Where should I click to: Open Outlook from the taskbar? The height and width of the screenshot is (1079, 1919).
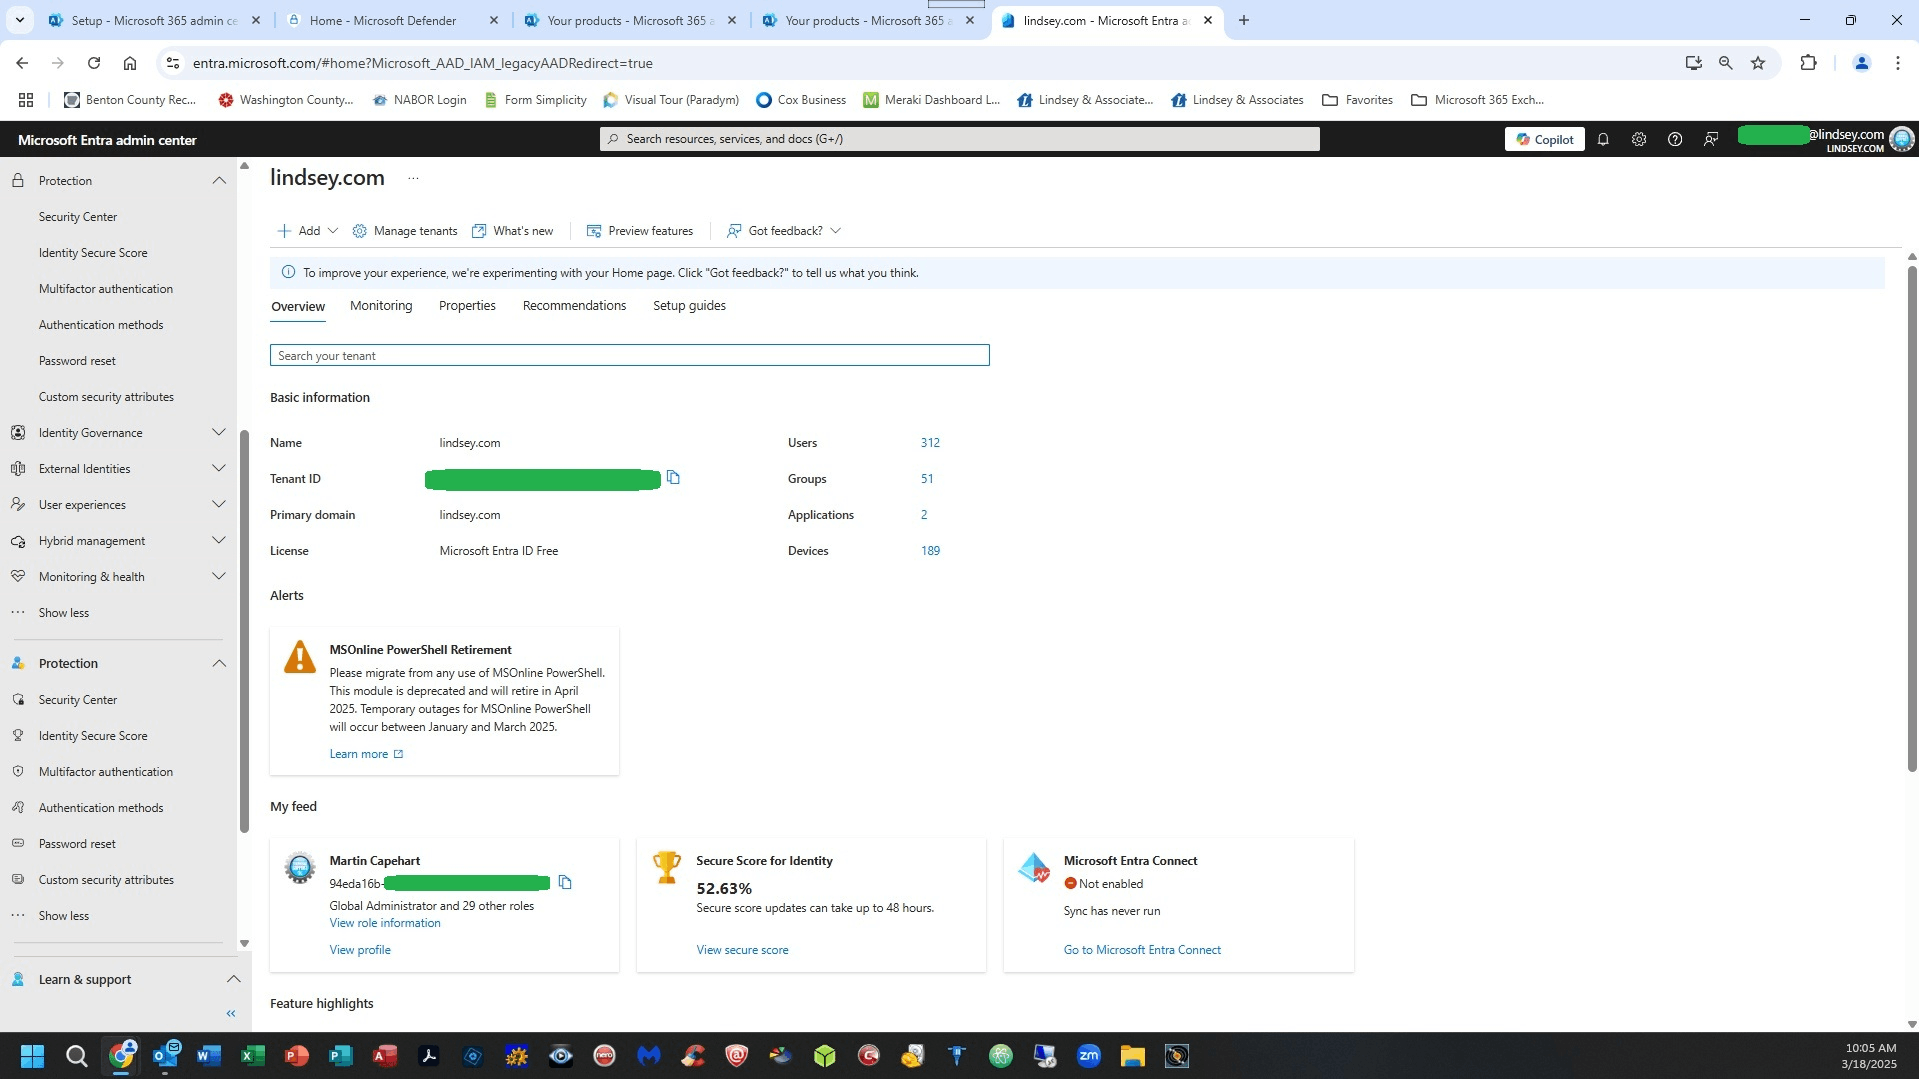[x=165, y=1055]
